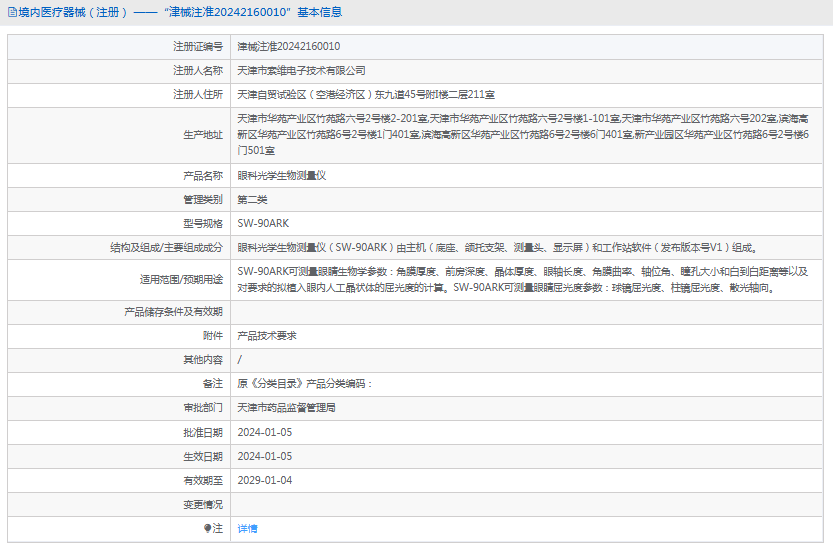Screen dimensions: 833x545
Task: Click the 批准日期 label
Action: [203, 432]
